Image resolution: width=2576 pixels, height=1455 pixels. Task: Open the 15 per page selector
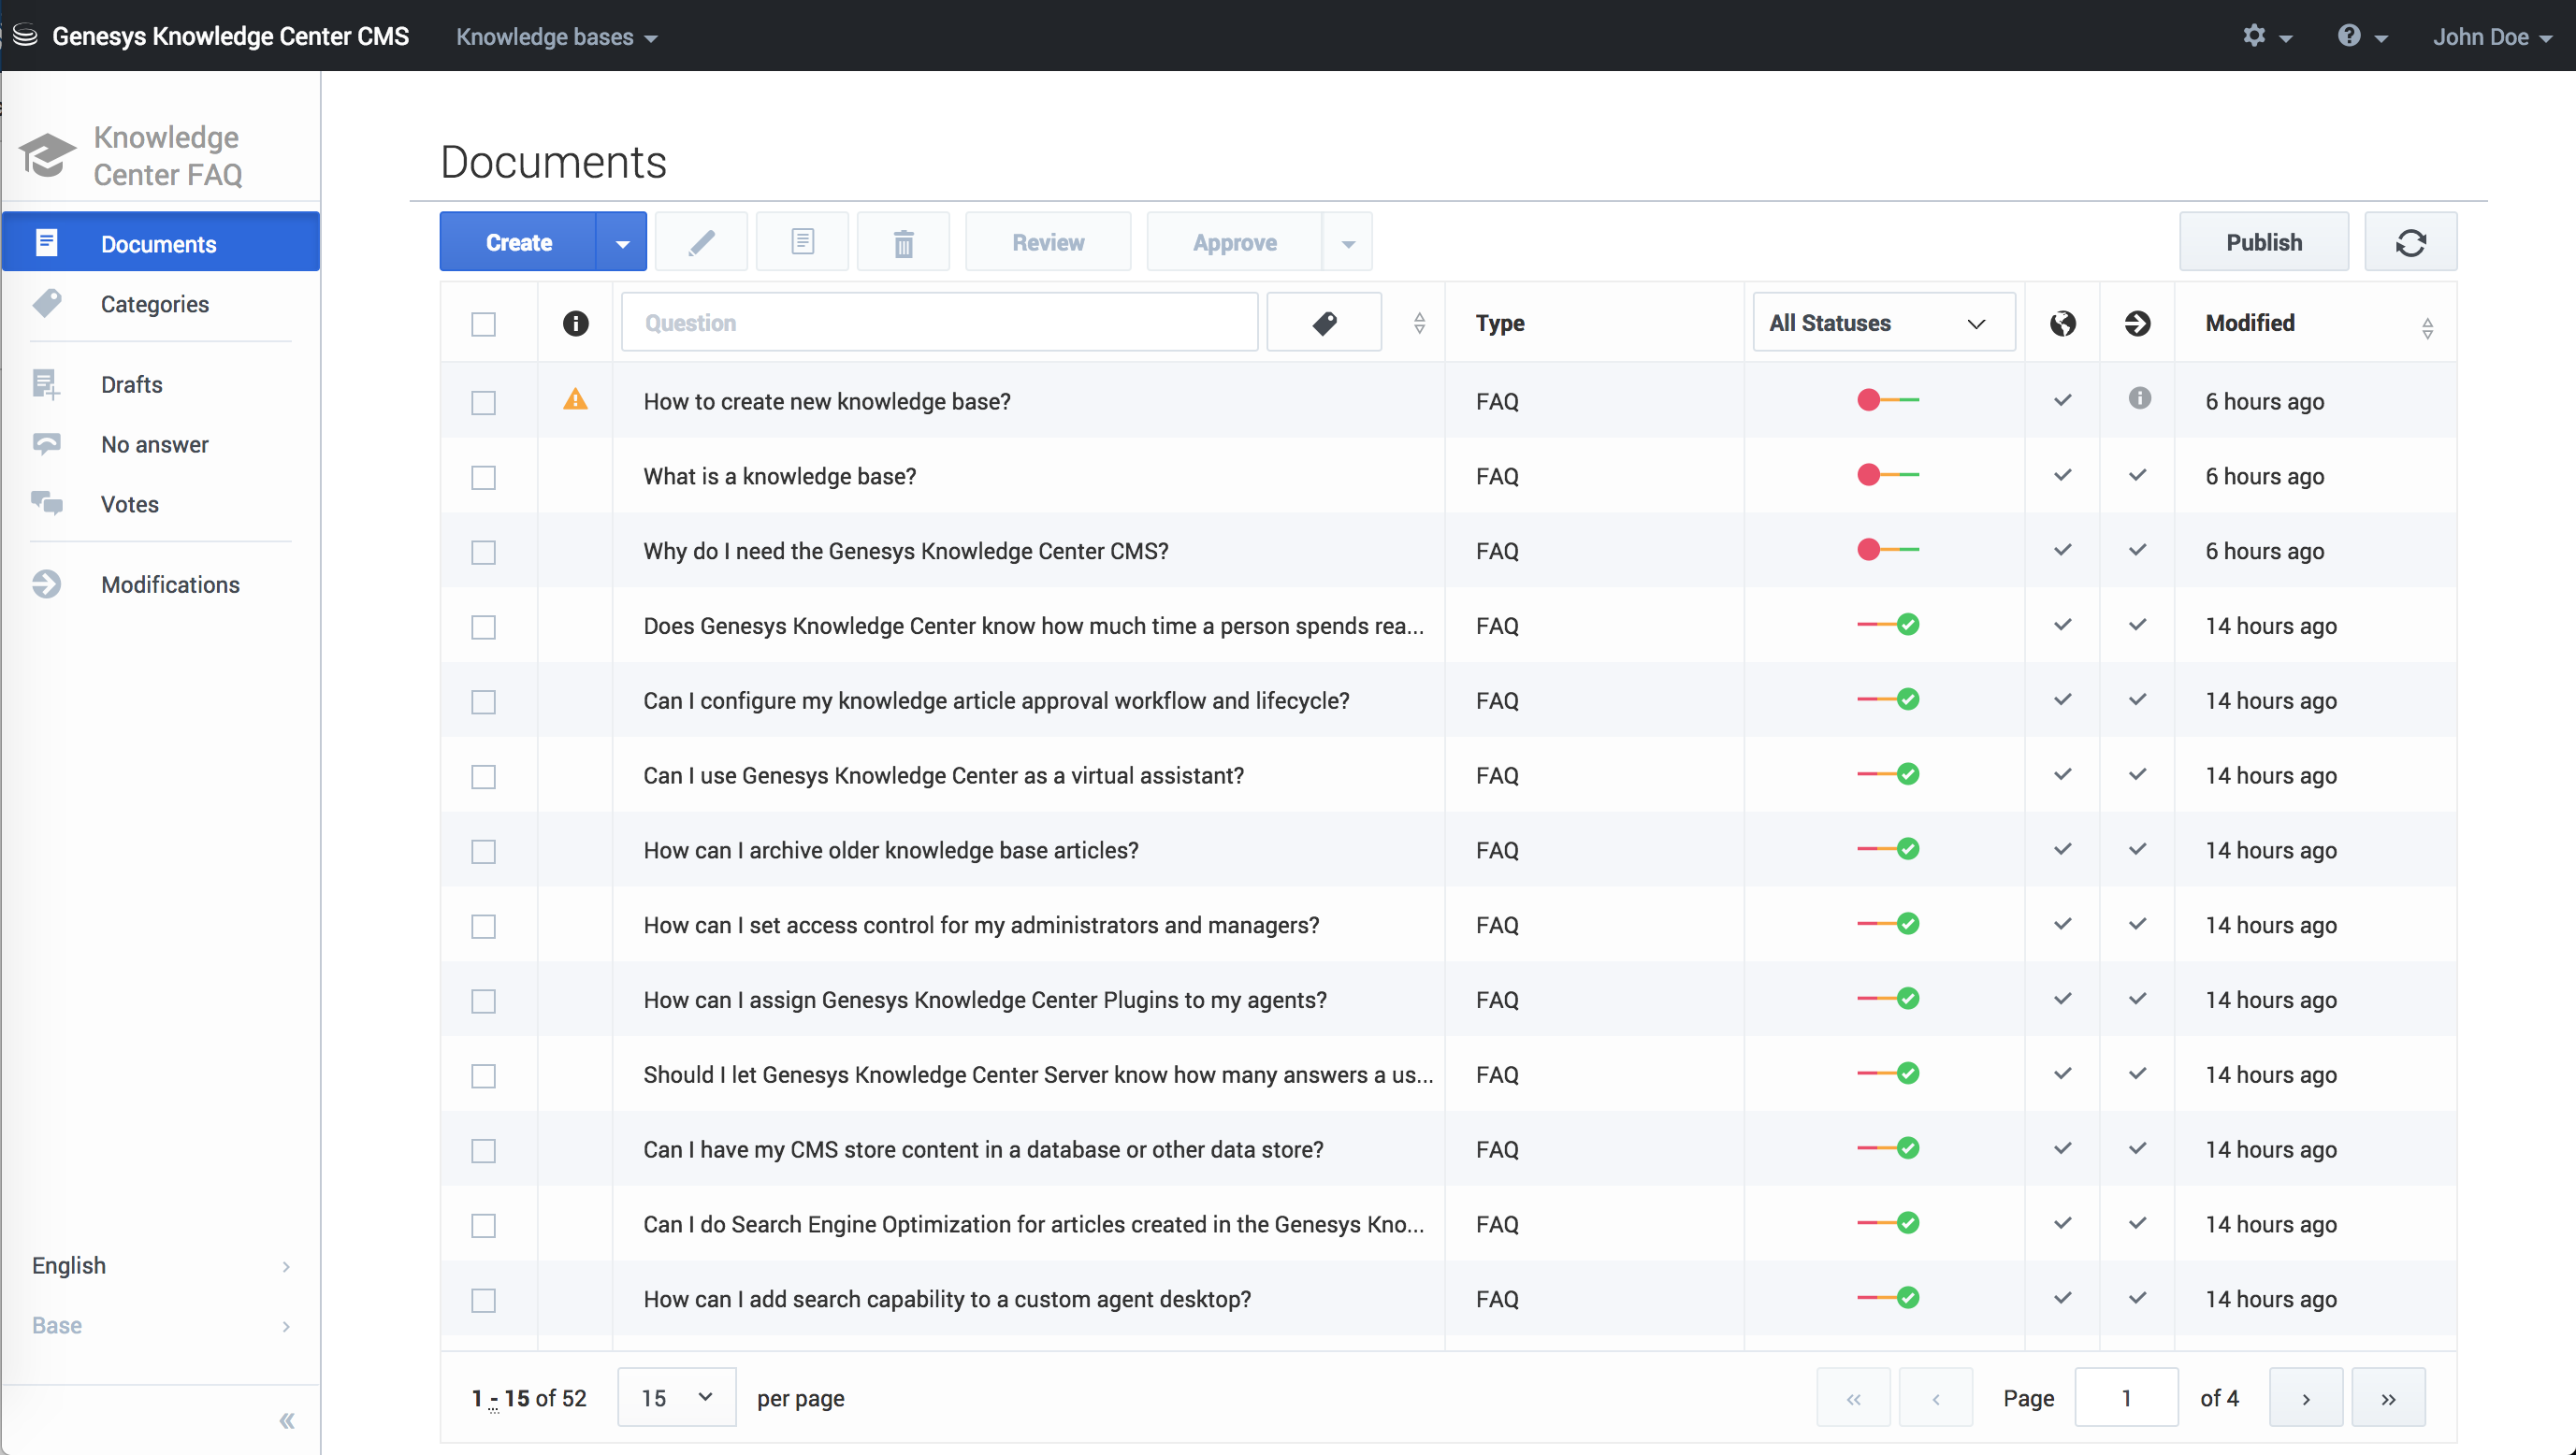pyautogui.click(x=676, y=1397)
